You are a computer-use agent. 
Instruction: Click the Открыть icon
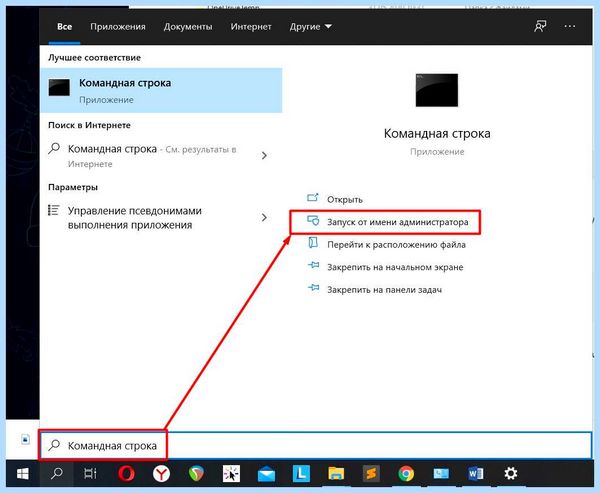(x=313, y=198)
